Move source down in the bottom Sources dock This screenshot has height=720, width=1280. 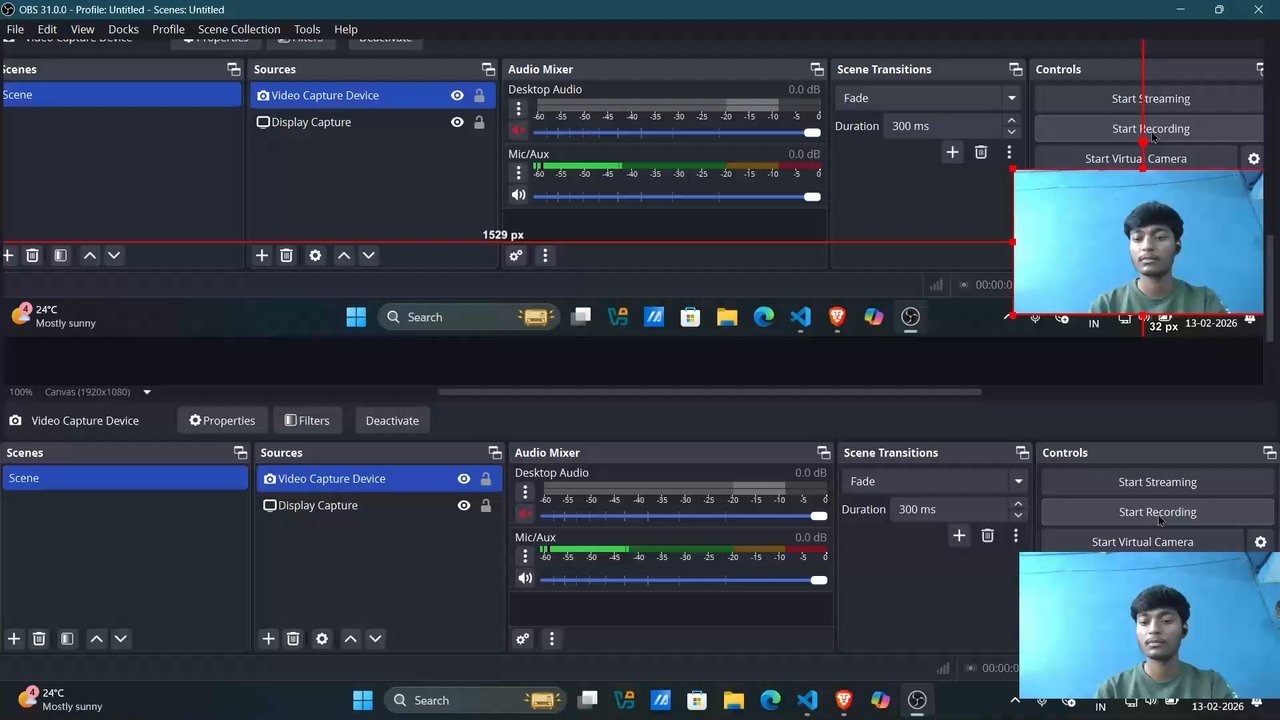coord(375,639)
